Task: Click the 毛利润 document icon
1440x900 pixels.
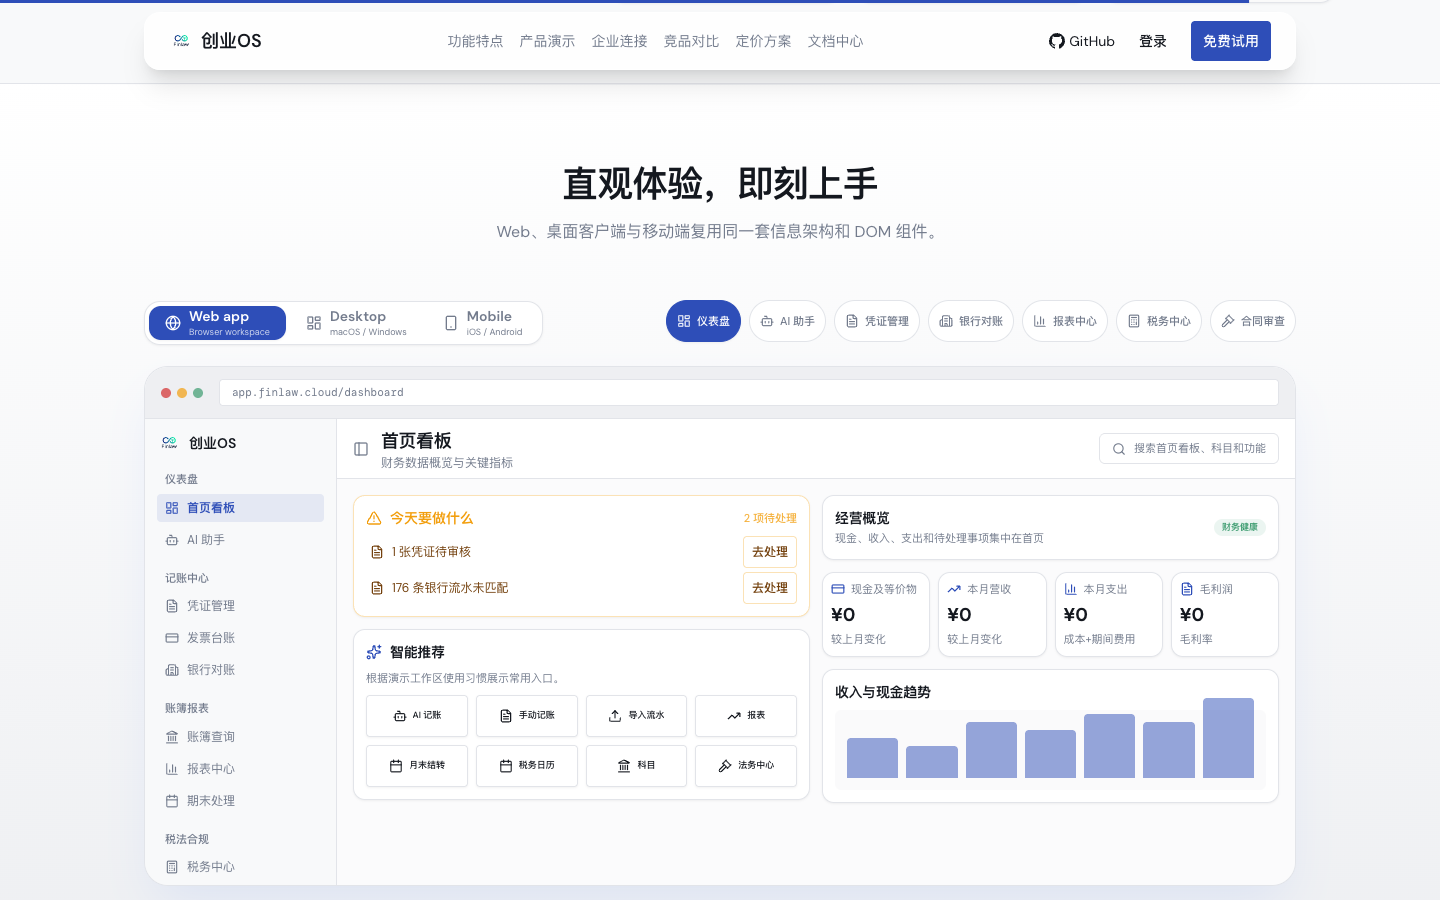Action: pos(1187,589)
